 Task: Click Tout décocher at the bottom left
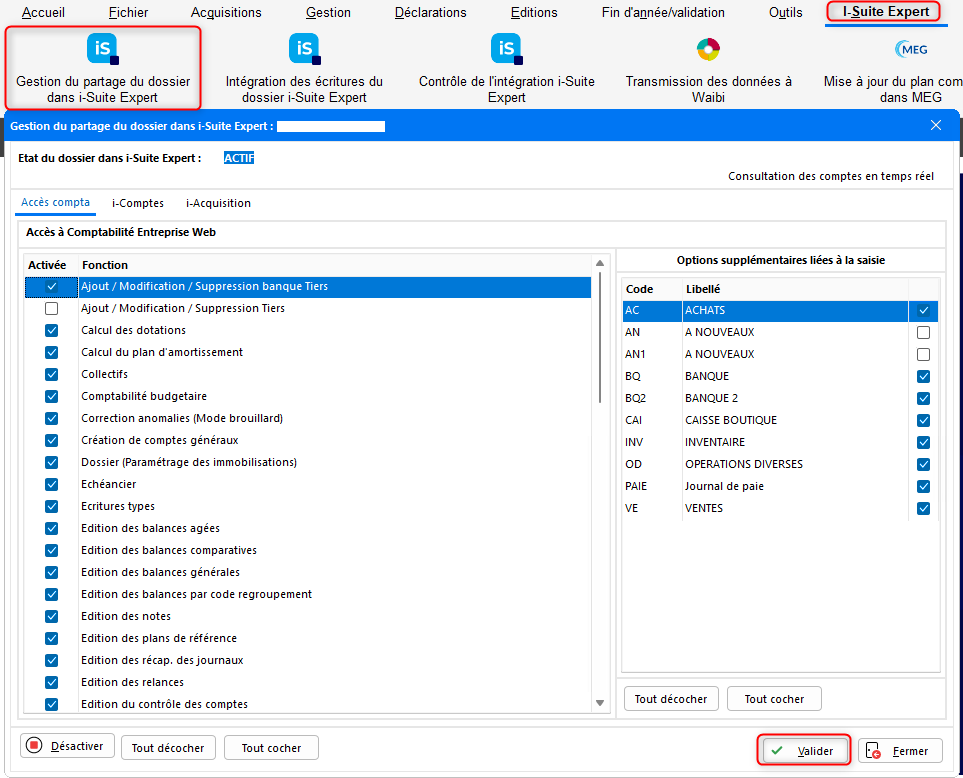(x=168, y=748)
